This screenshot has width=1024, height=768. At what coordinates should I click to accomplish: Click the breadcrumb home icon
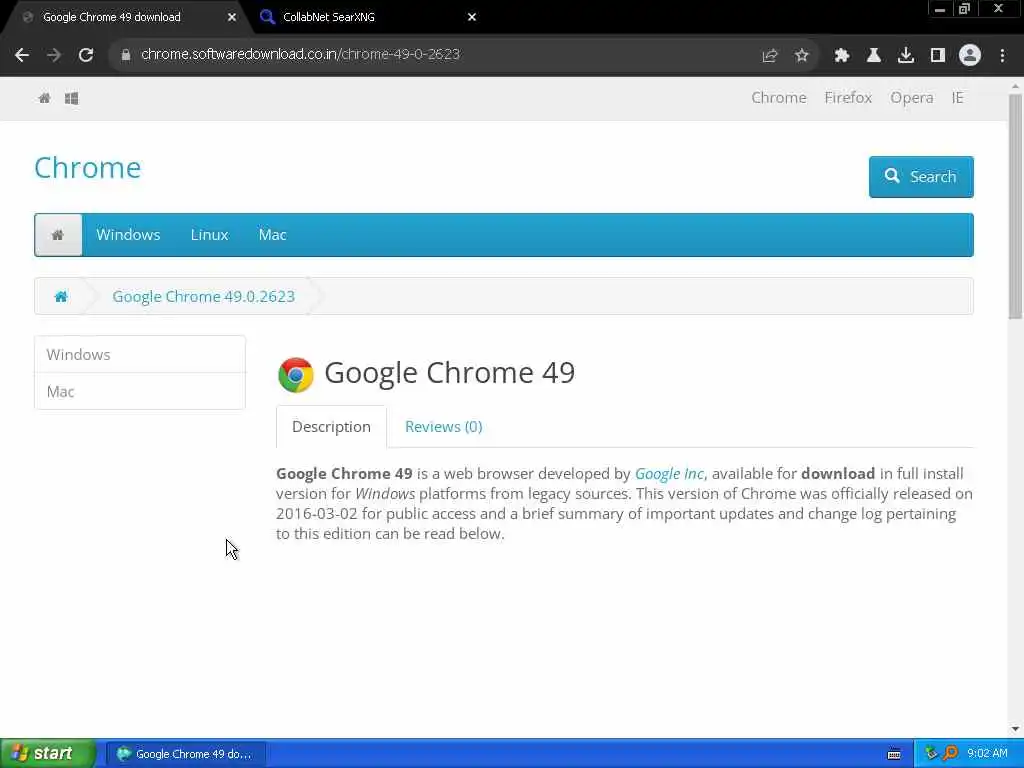(61, 296)
